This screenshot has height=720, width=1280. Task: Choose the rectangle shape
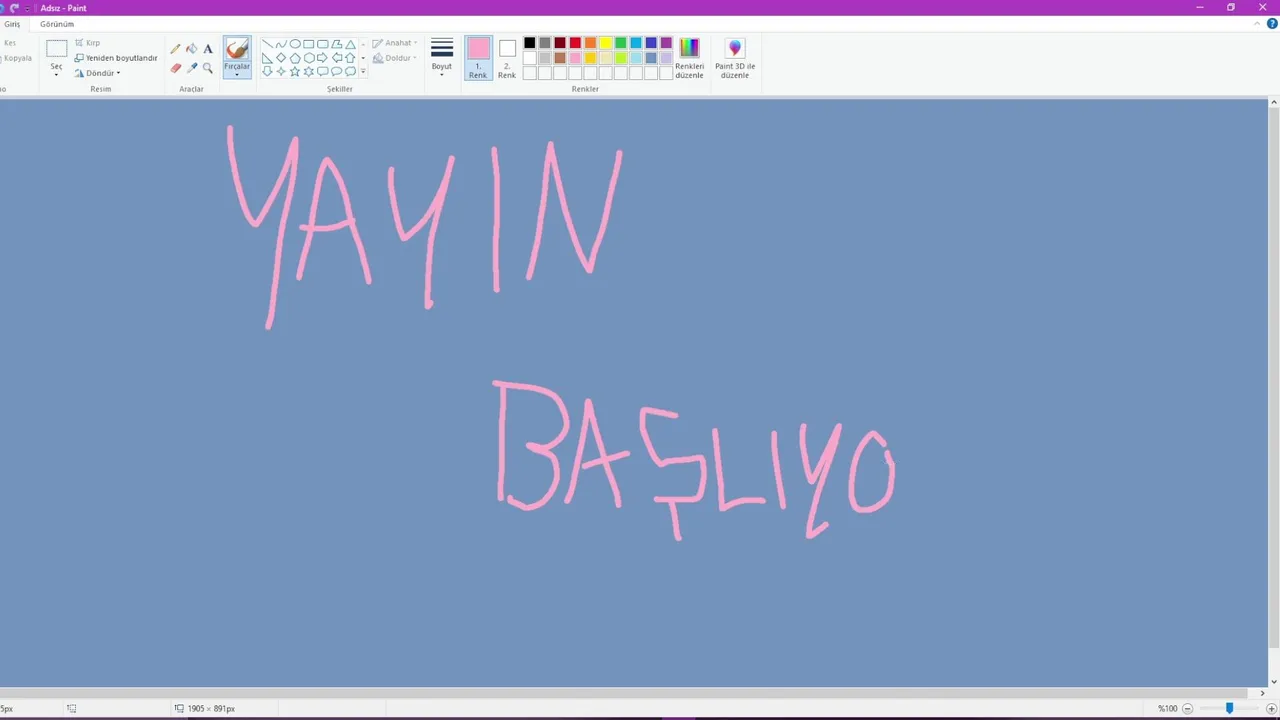[309, 44]
